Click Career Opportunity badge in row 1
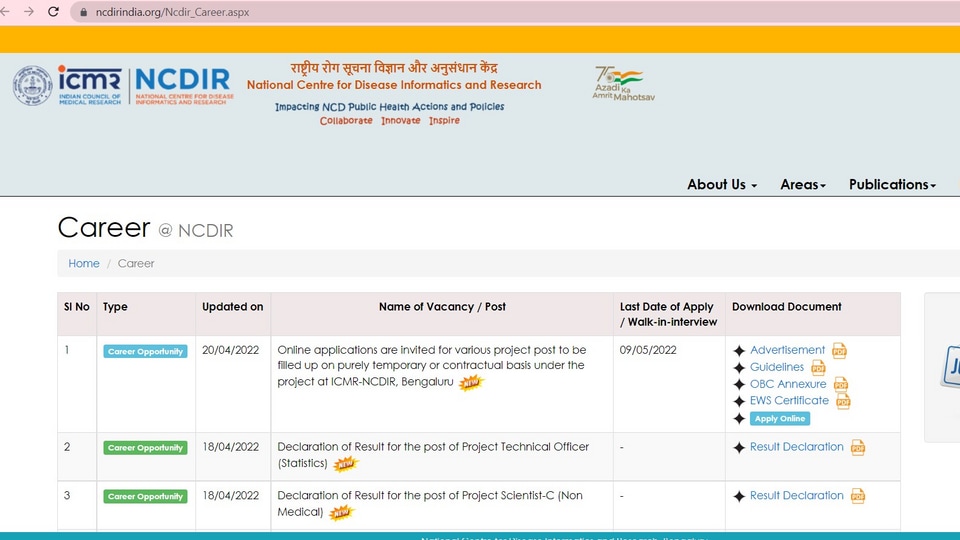 click(x=145, y=351)
